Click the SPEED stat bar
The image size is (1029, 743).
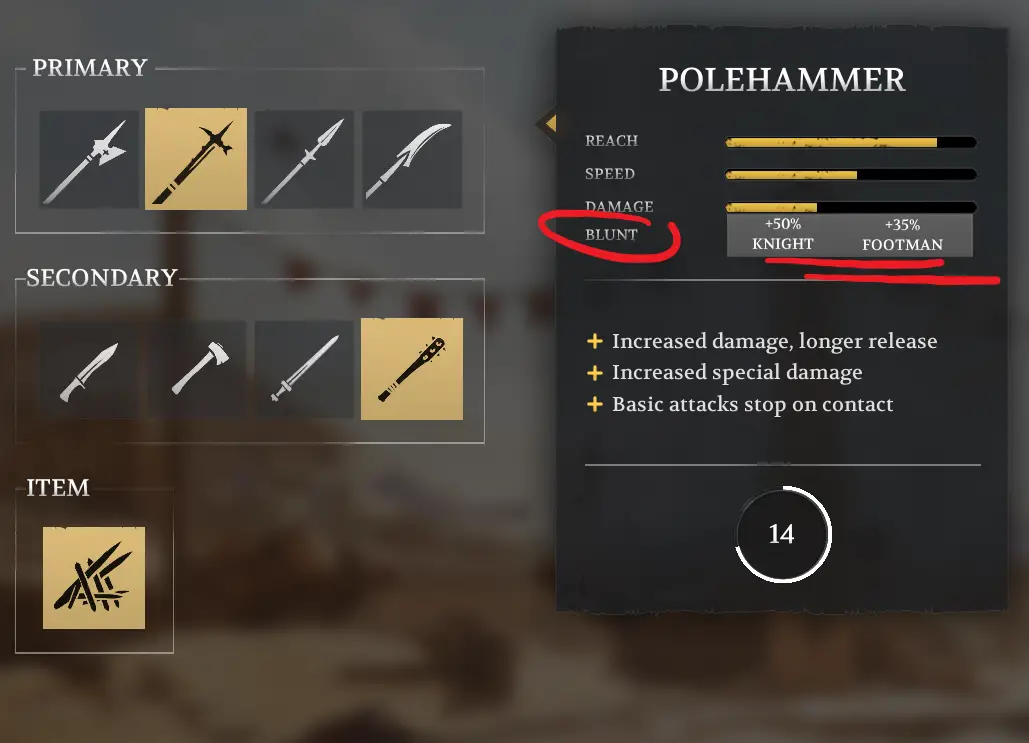pyautogui.click(x=850, y=175)
